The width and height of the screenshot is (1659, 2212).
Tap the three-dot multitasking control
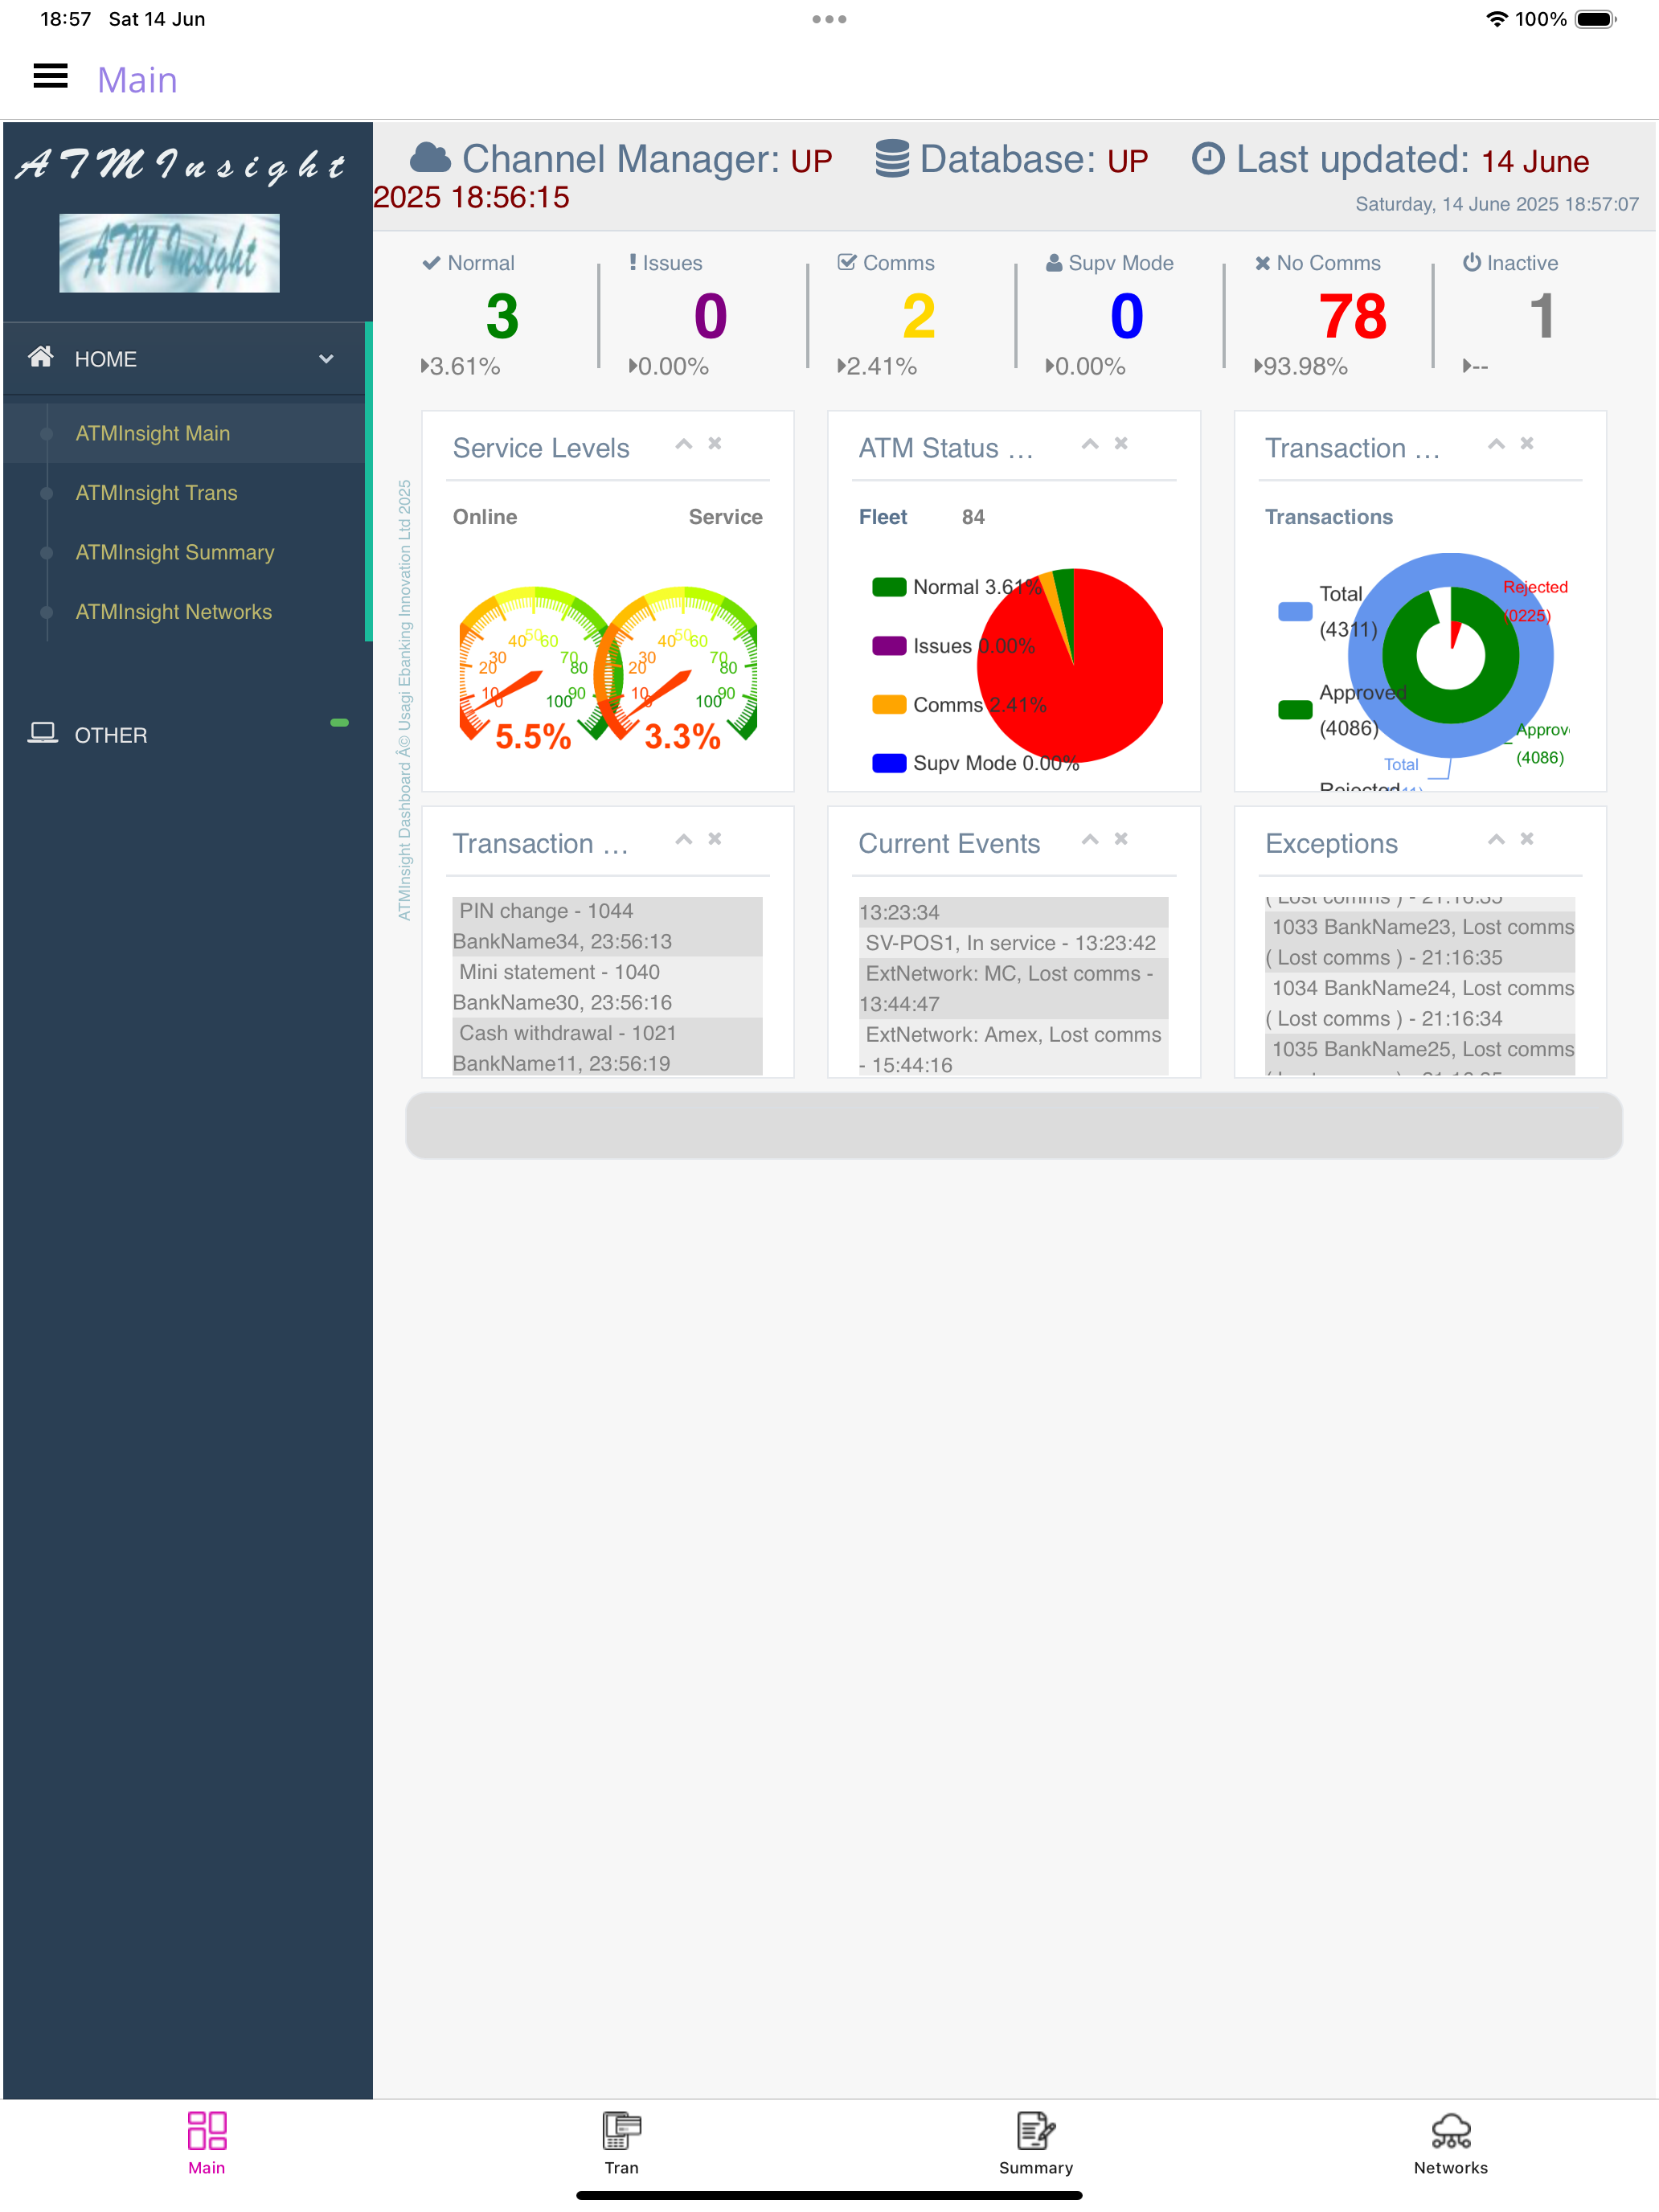pyautogui.click(x=829, y=19)
